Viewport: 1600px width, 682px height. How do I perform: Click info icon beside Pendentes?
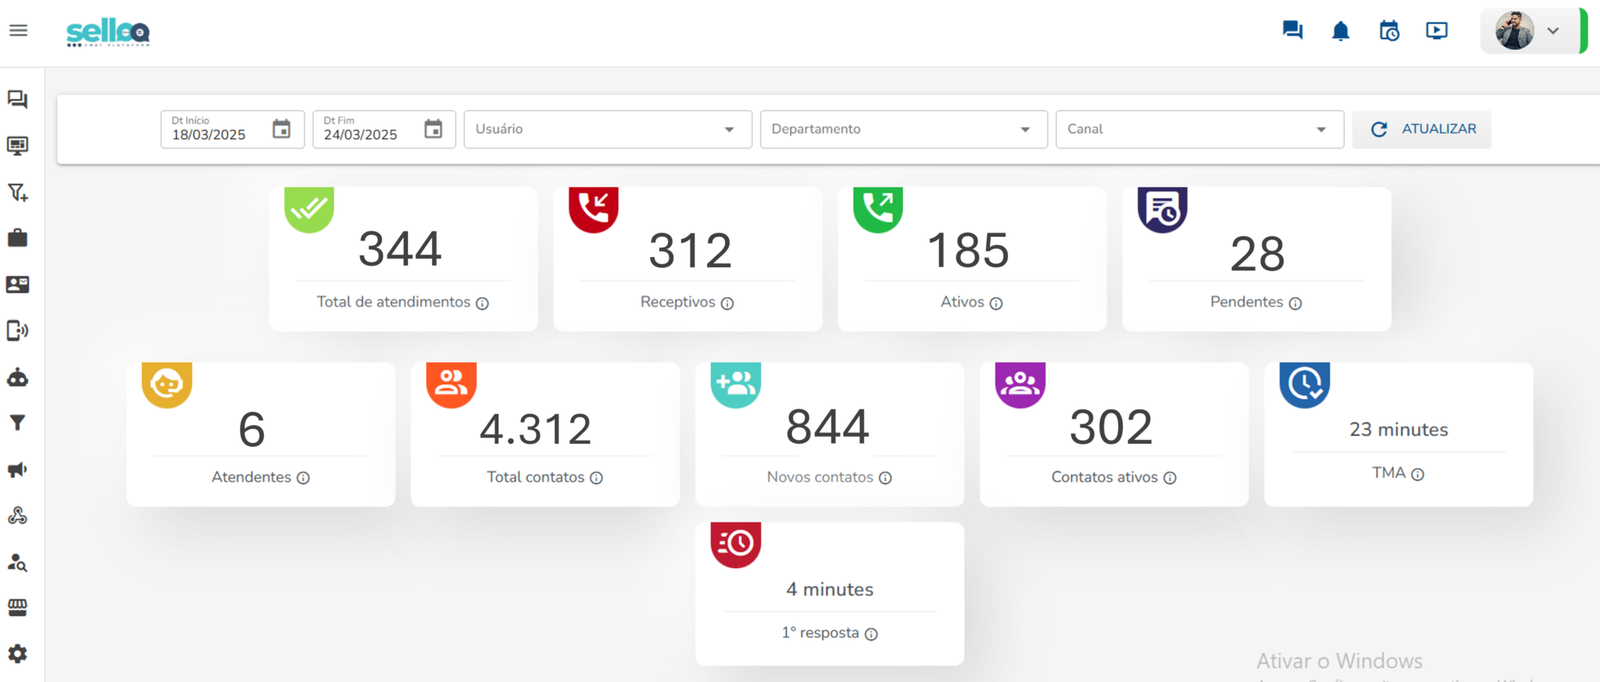pos(1295,303)
